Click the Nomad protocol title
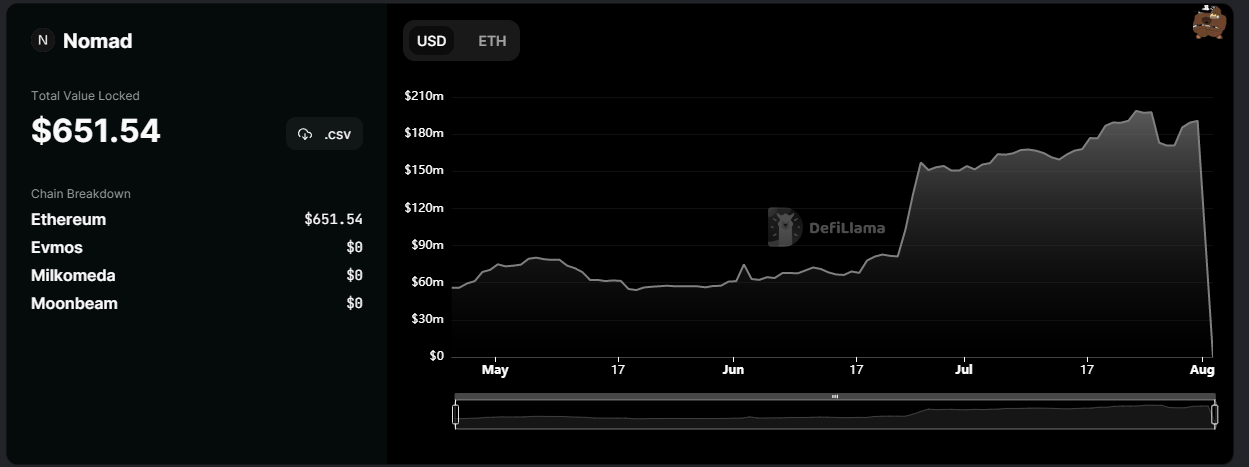This screenshot has height=467, width=1249. click(x=98, y=41)
